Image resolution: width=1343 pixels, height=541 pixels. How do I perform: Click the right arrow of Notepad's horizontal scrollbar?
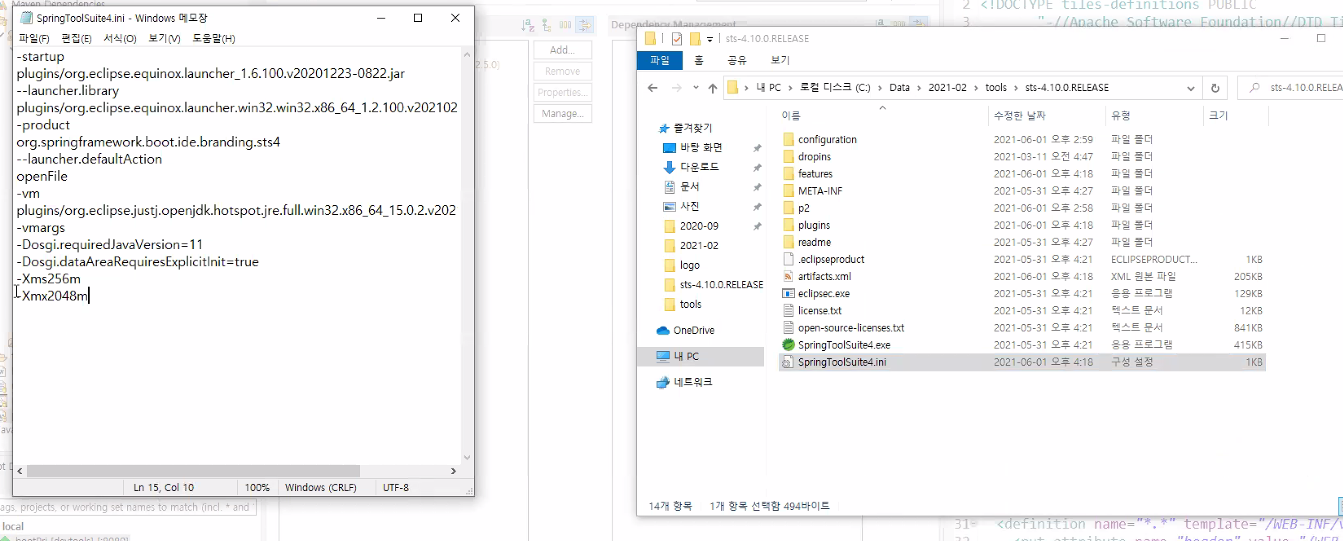point(453,470)
